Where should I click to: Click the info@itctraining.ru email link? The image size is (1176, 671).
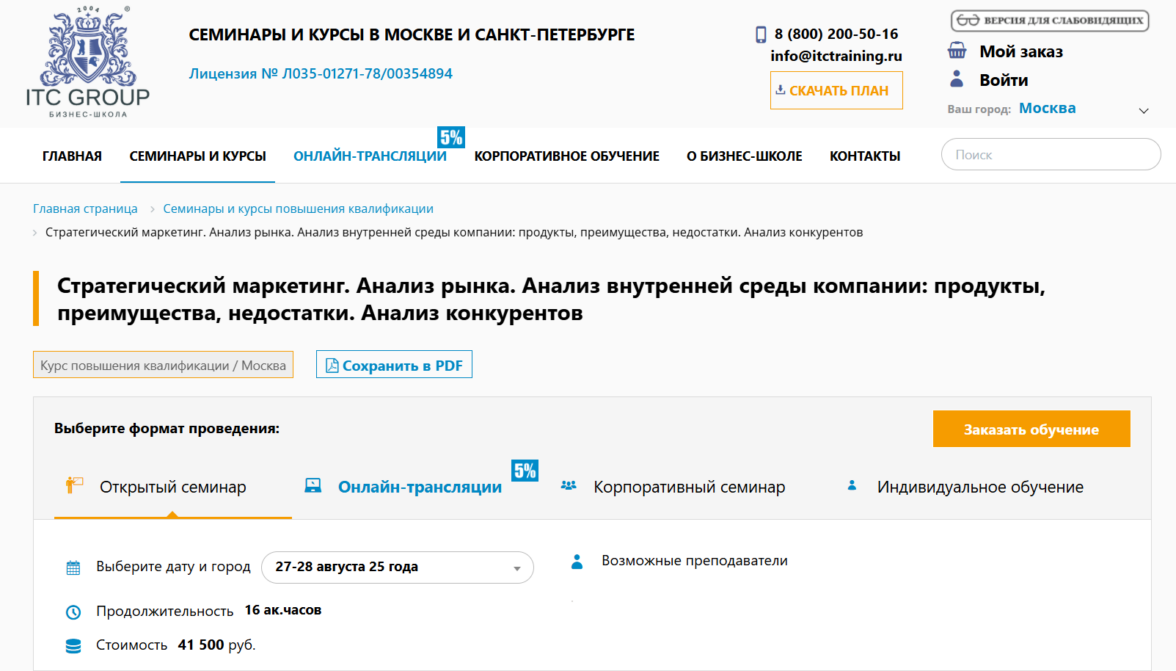coord(836,55)
